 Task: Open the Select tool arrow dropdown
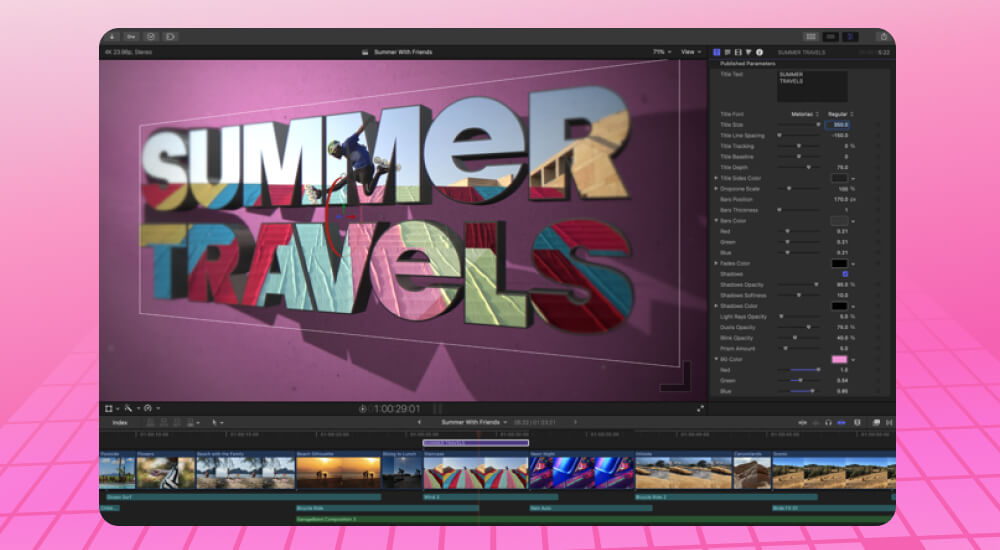[217, 422]
